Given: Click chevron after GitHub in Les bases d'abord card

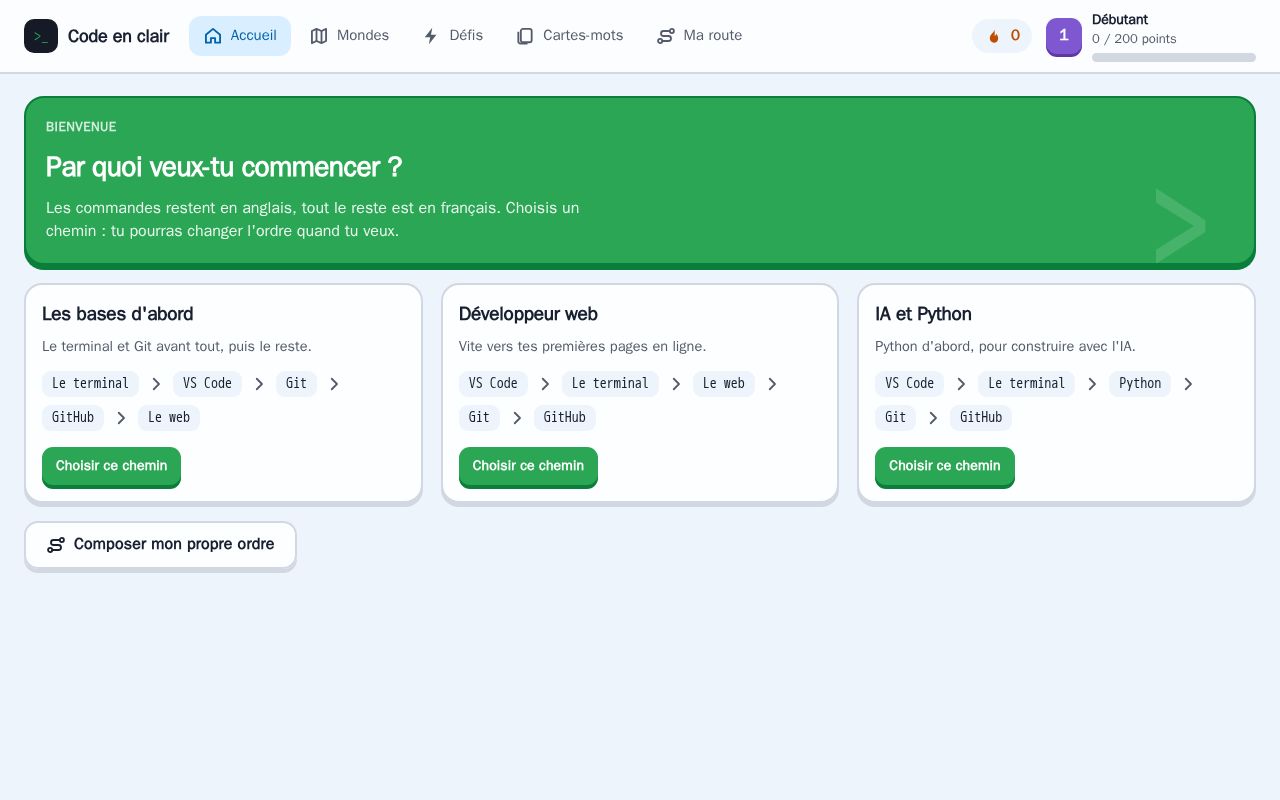Looking at the screenshot, I should click(x=121, y=418).
